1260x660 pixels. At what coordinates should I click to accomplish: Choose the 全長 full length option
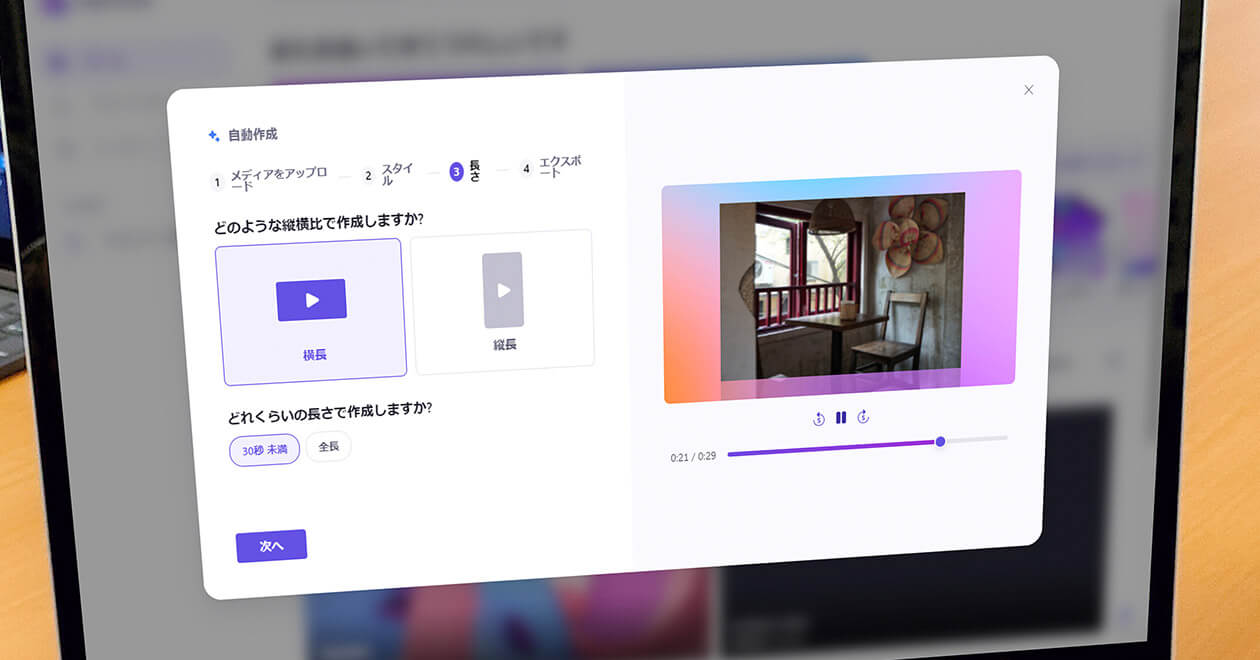pyautogui.click(x=329, y=447)
